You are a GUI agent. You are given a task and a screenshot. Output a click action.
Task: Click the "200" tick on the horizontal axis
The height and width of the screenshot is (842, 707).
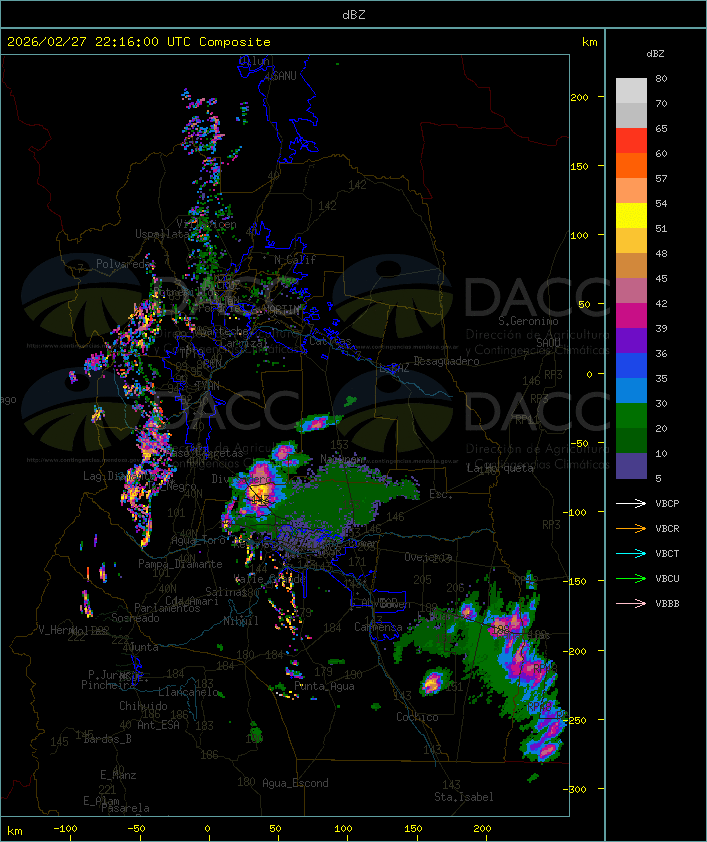click(483, 829)
